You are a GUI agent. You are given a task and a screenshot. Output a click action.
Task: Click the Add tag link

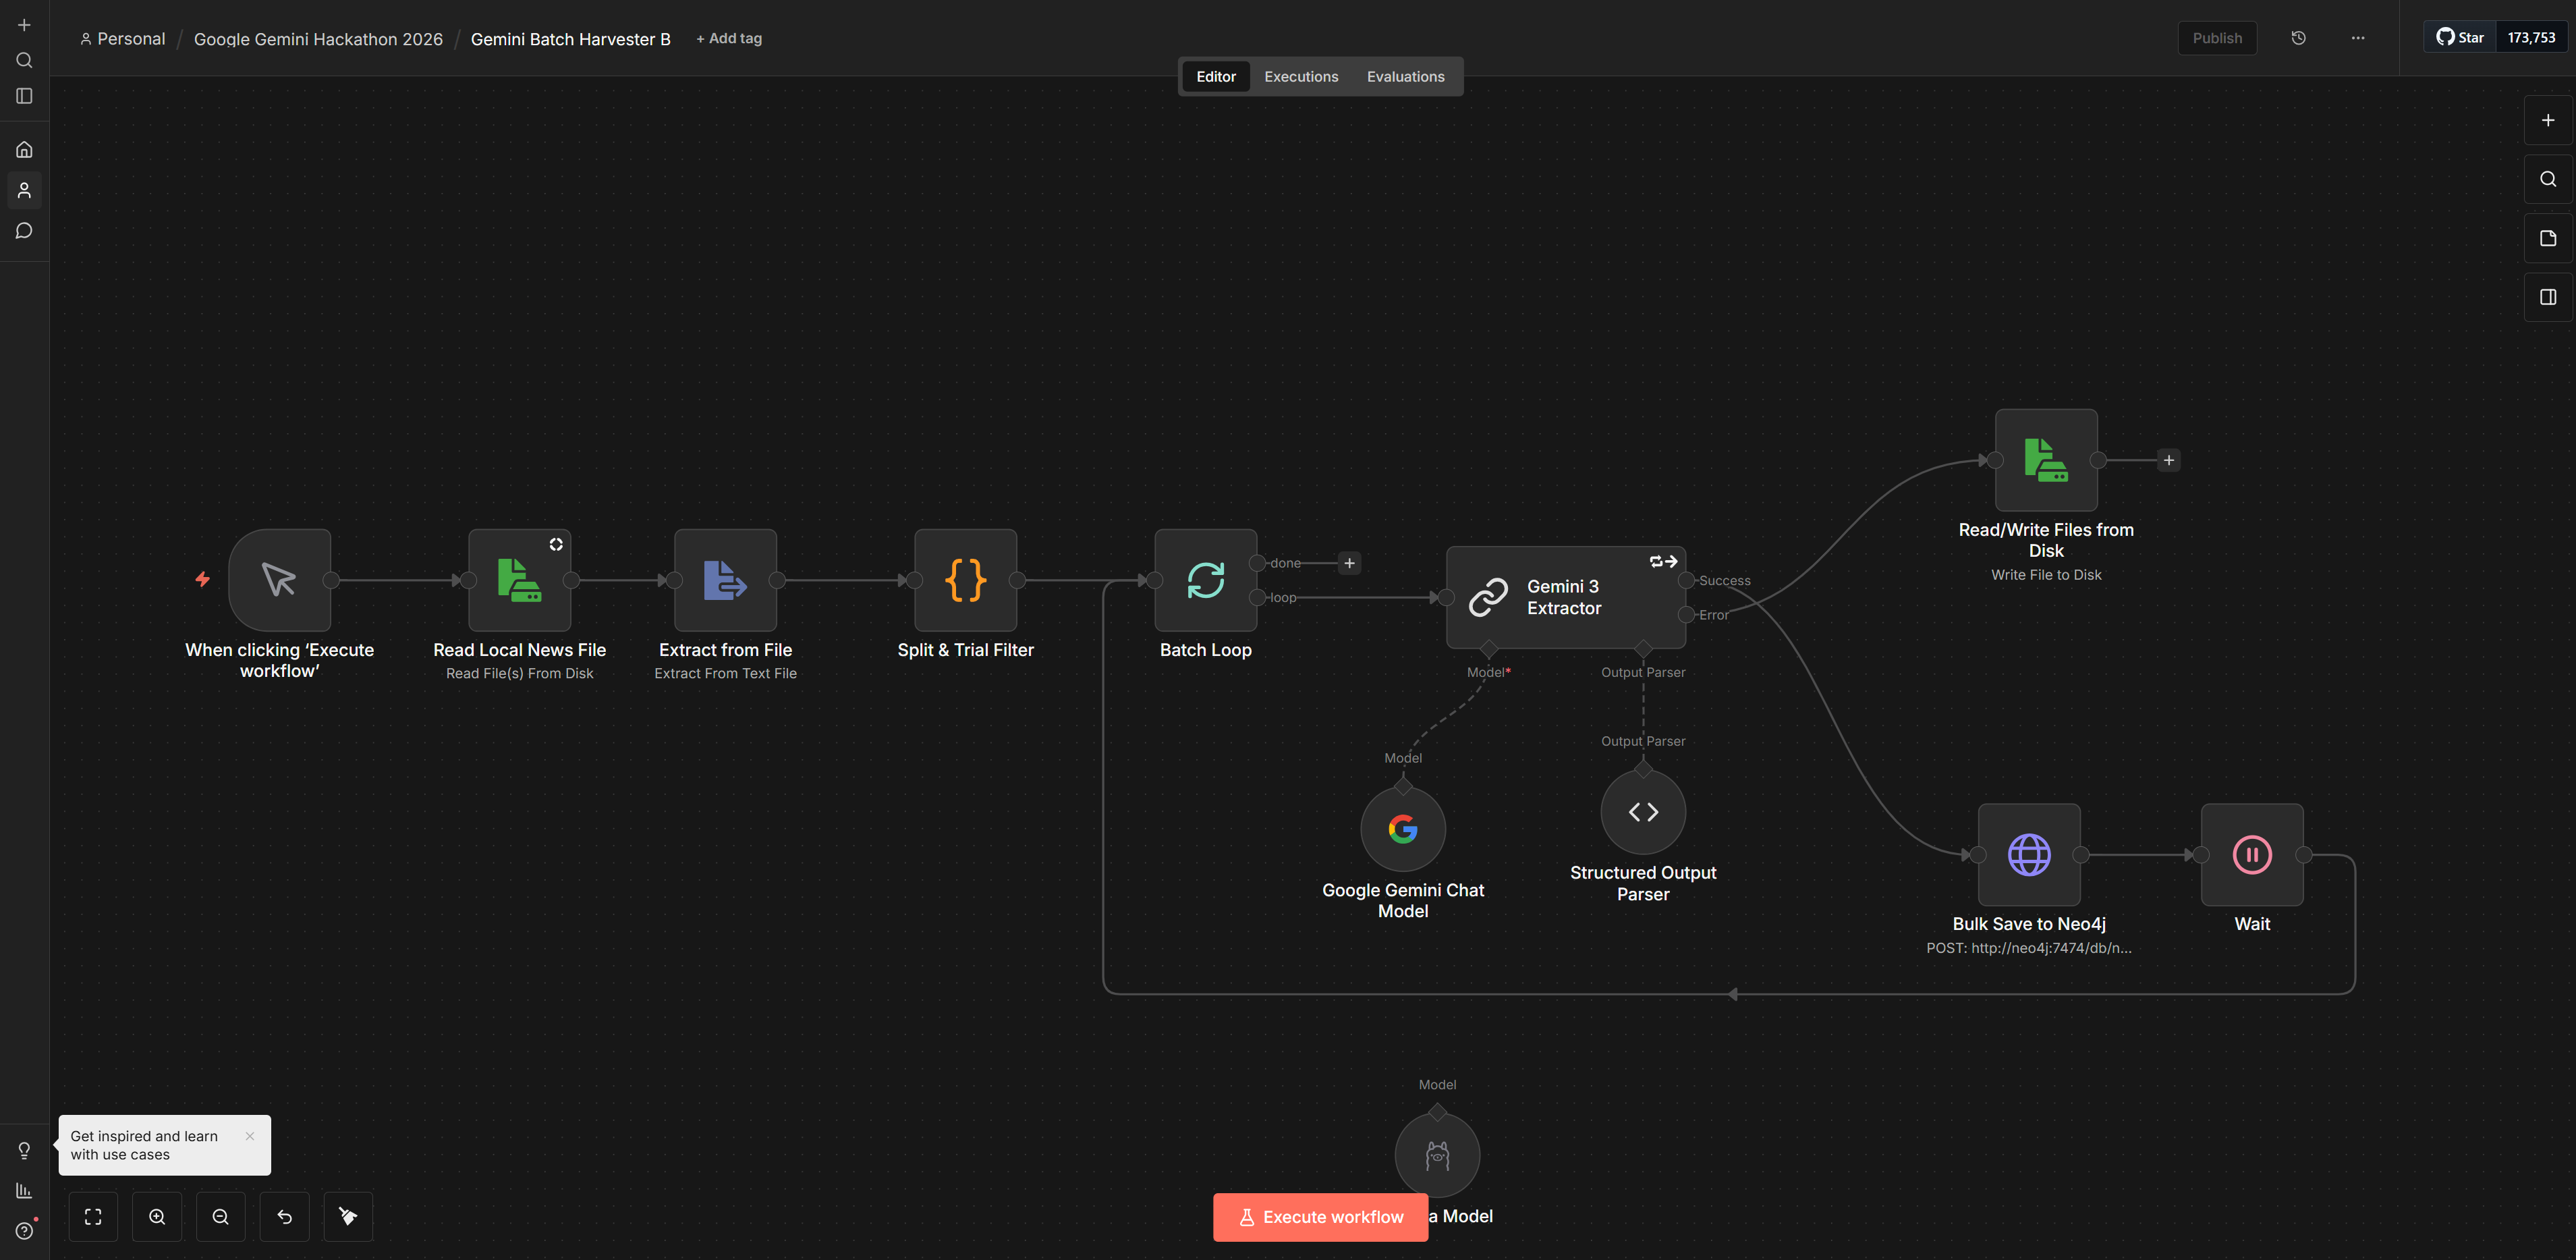tap(729, 38)
